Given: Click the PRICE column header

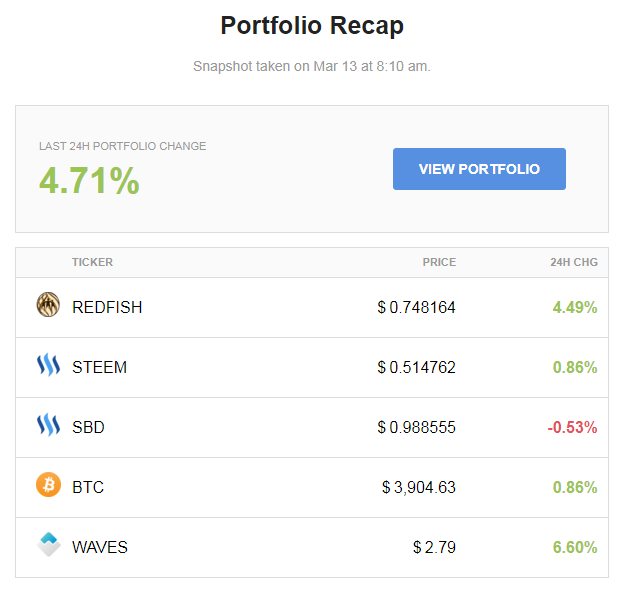Looking at the screenshot, I should pyautogui.click(x=439, y=262).
